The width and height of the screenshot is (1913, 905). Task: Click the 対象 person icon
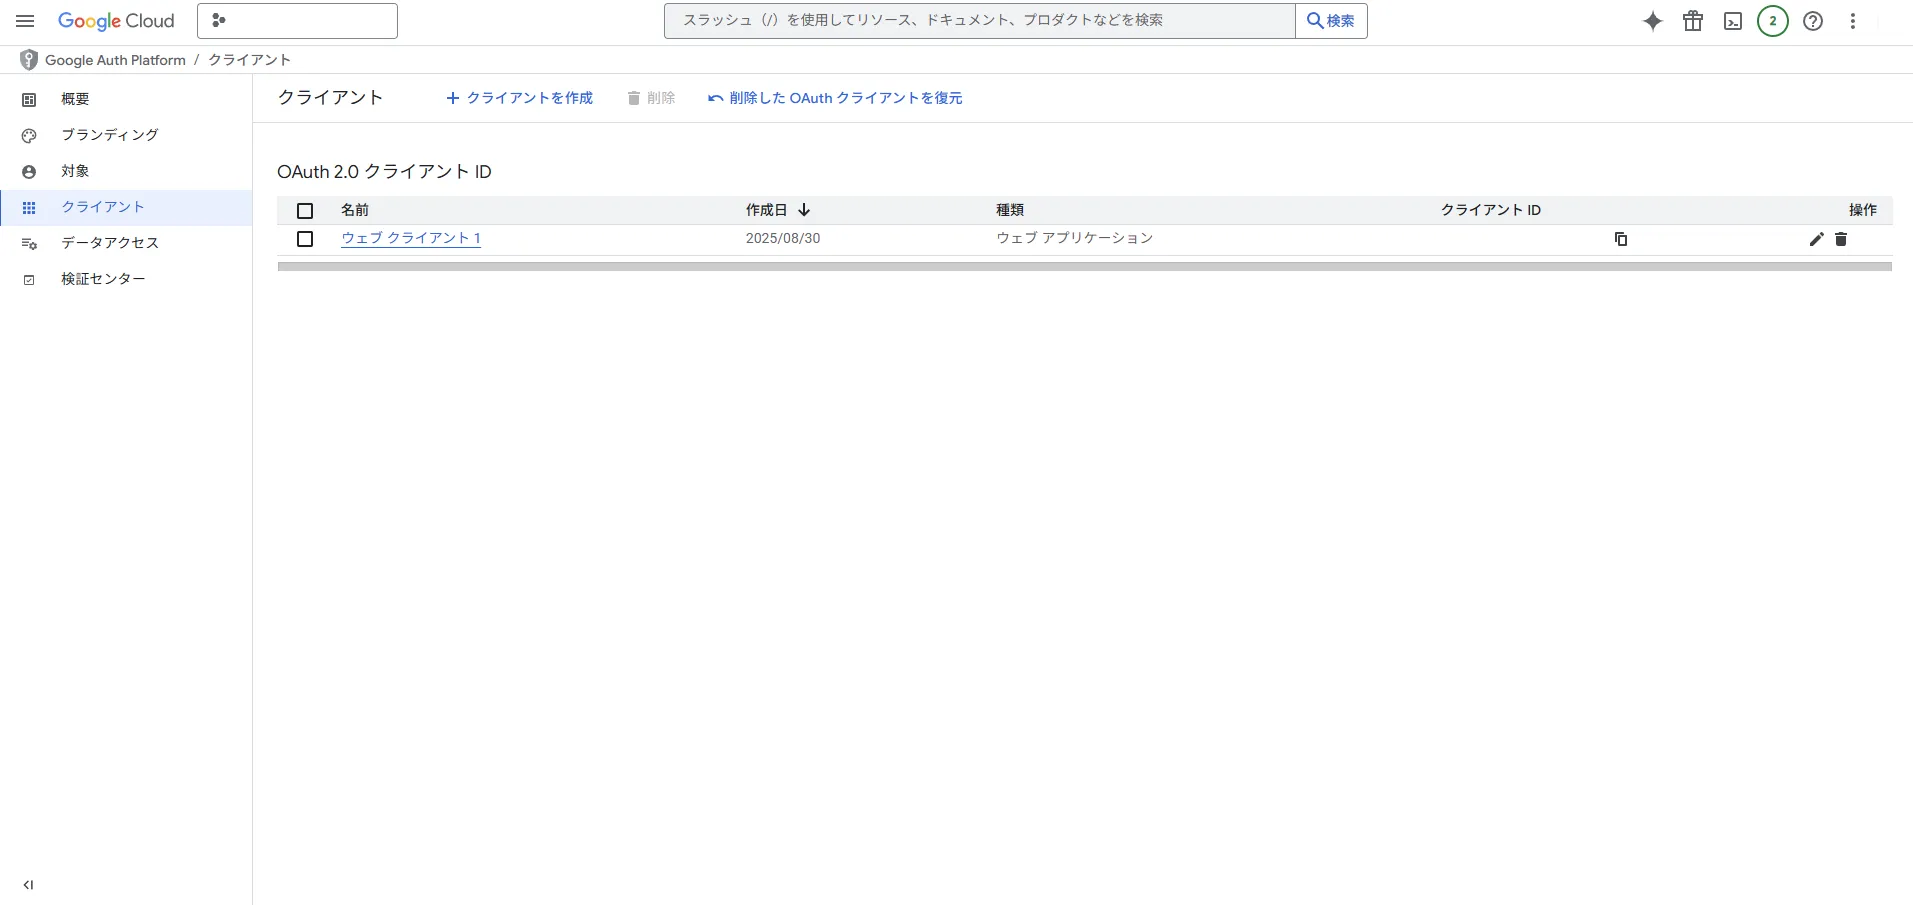[x=29, y=172]
